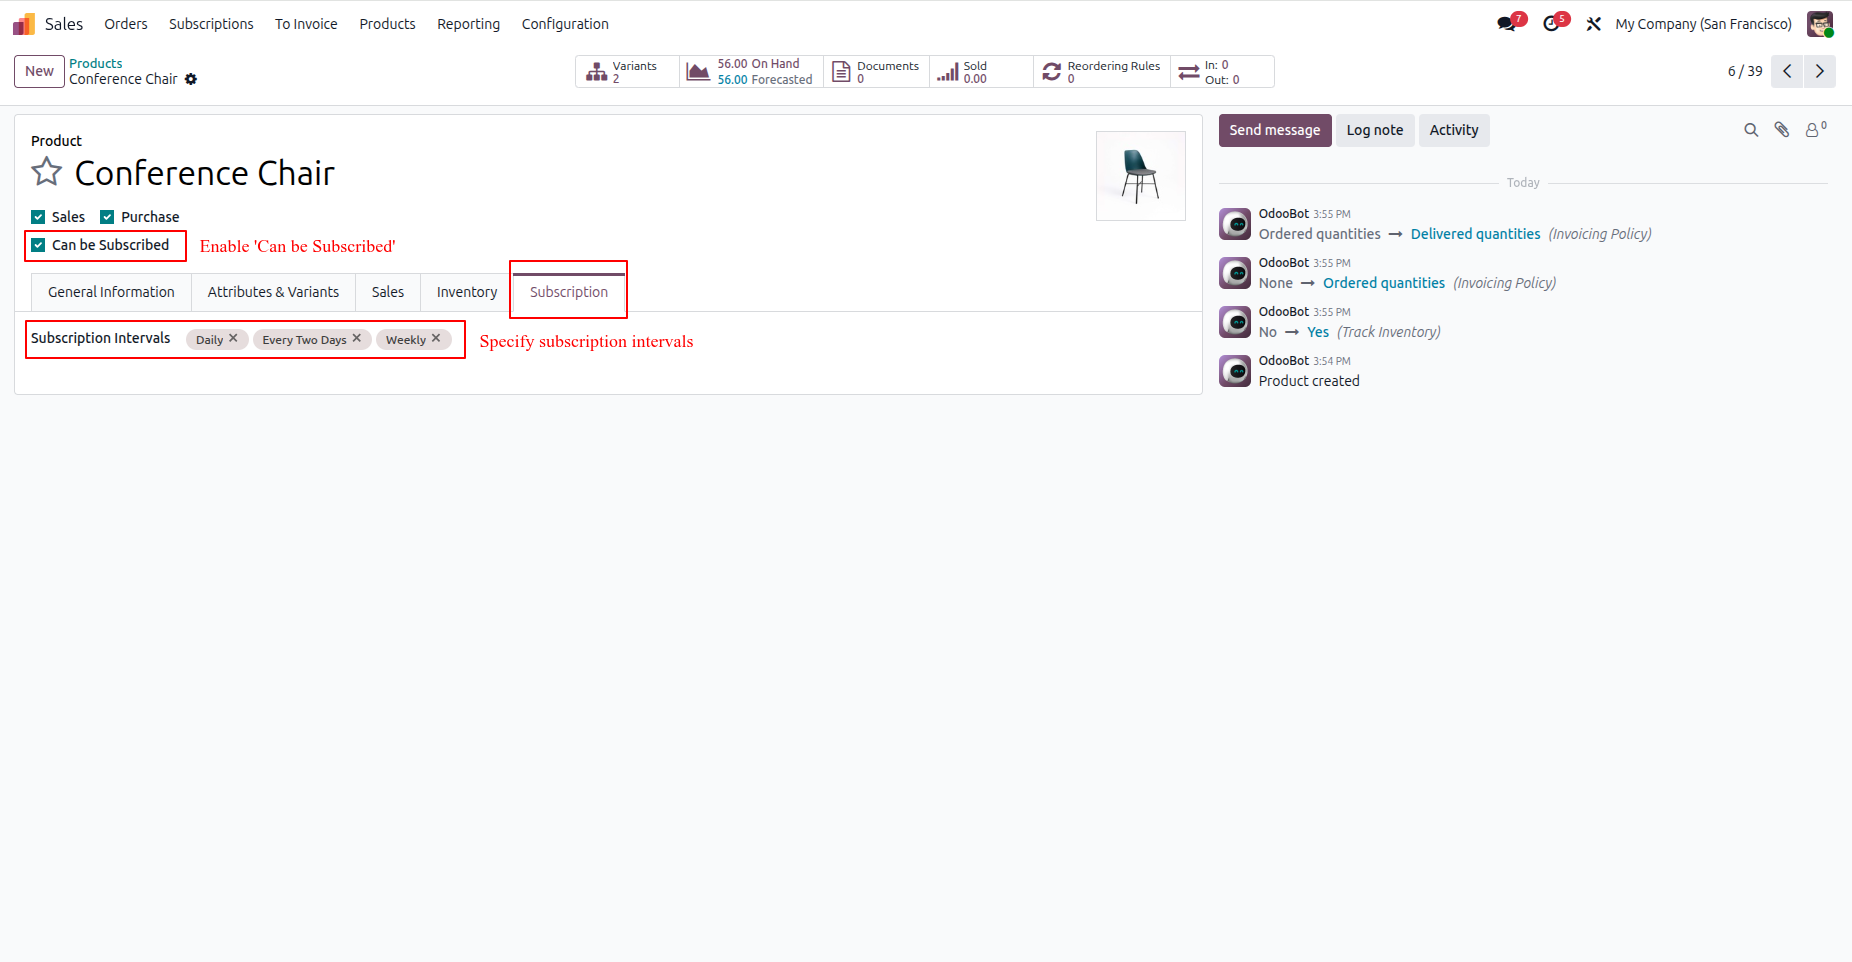Open the conversations chat icon

click(x=1508, y=24)
